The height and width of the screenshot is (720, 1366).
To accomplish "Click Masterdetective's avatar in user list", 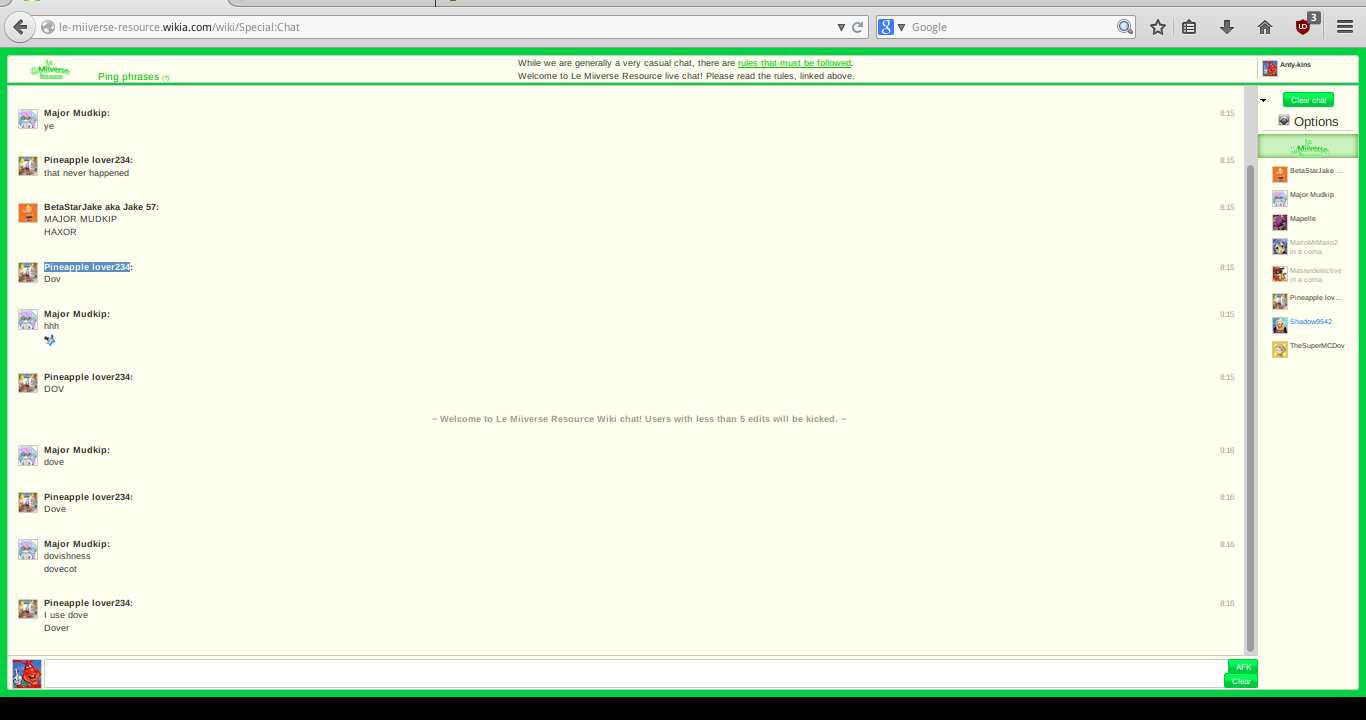I will coord(1280,274).
